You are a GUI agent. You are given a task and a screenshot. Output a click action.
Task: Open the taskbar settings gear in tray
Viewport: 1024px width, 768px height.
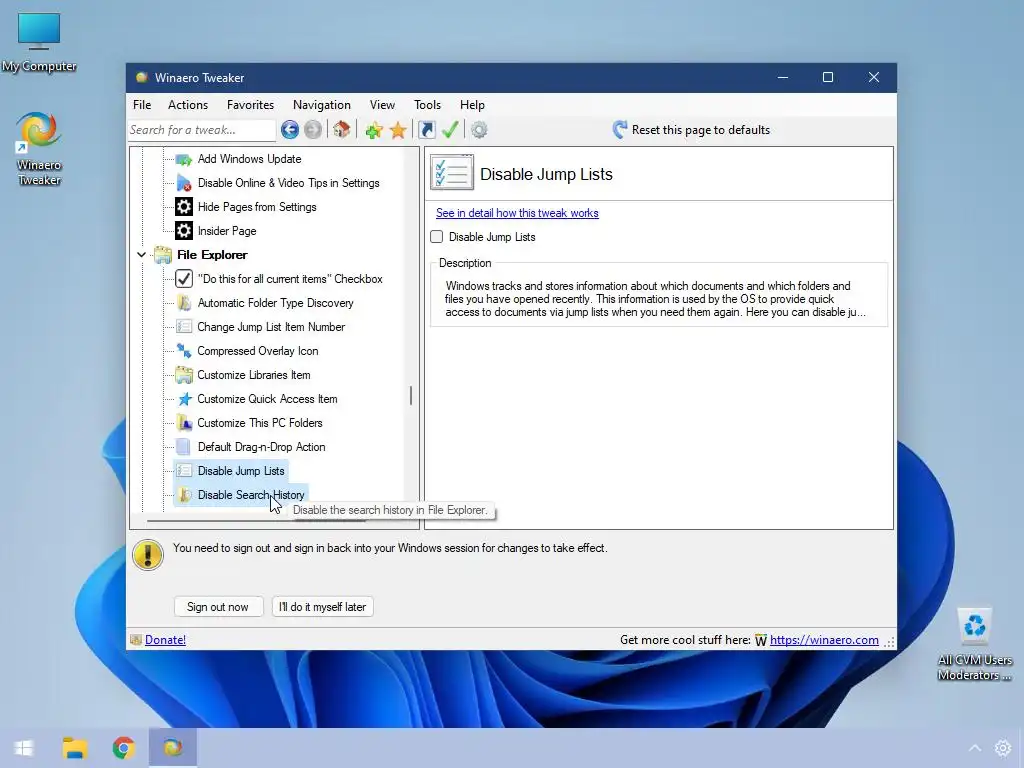[1002, 748]
